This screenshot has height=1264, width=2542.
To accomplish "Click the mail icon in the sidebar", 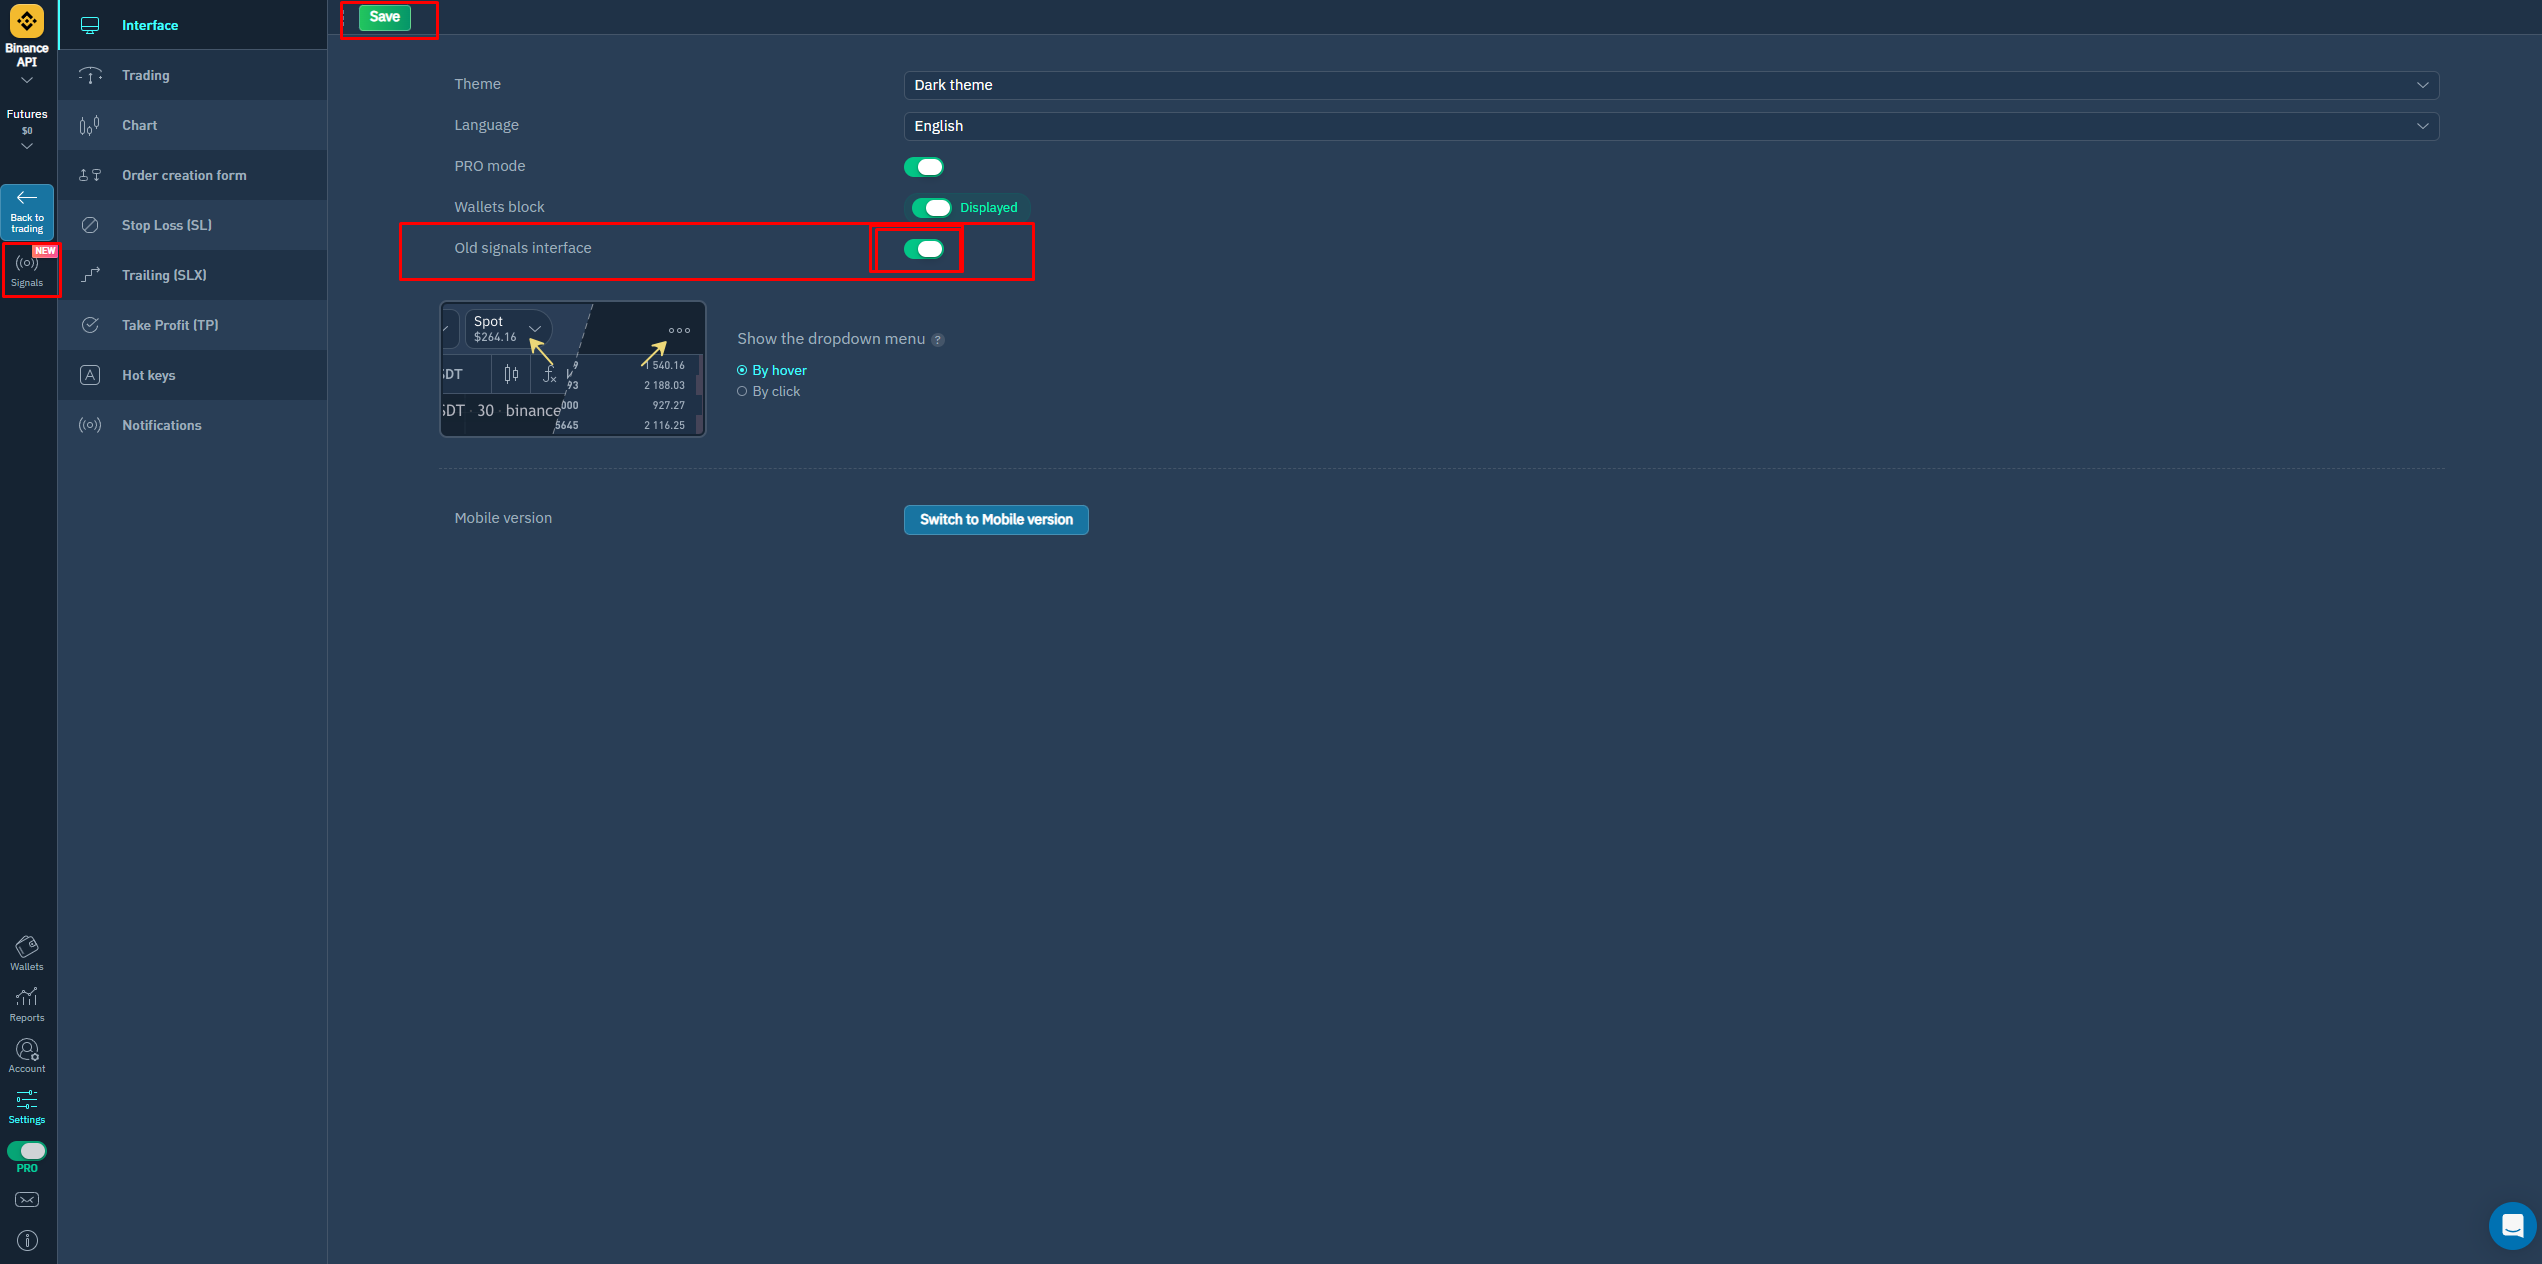I will [x=27, y=1199].
